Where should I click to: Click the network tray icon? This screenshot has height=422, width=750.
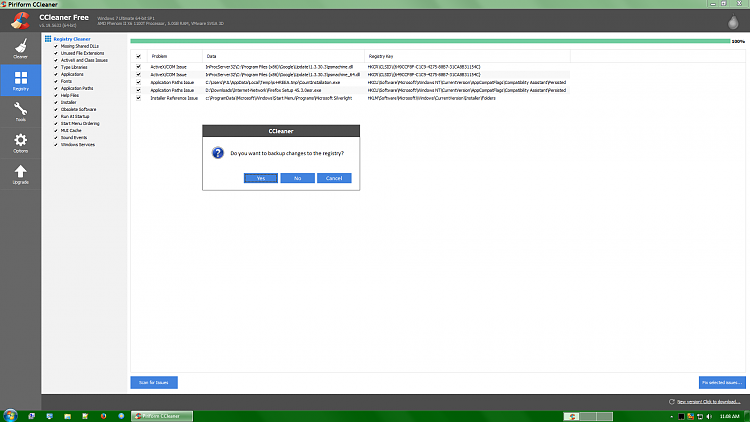700,416
